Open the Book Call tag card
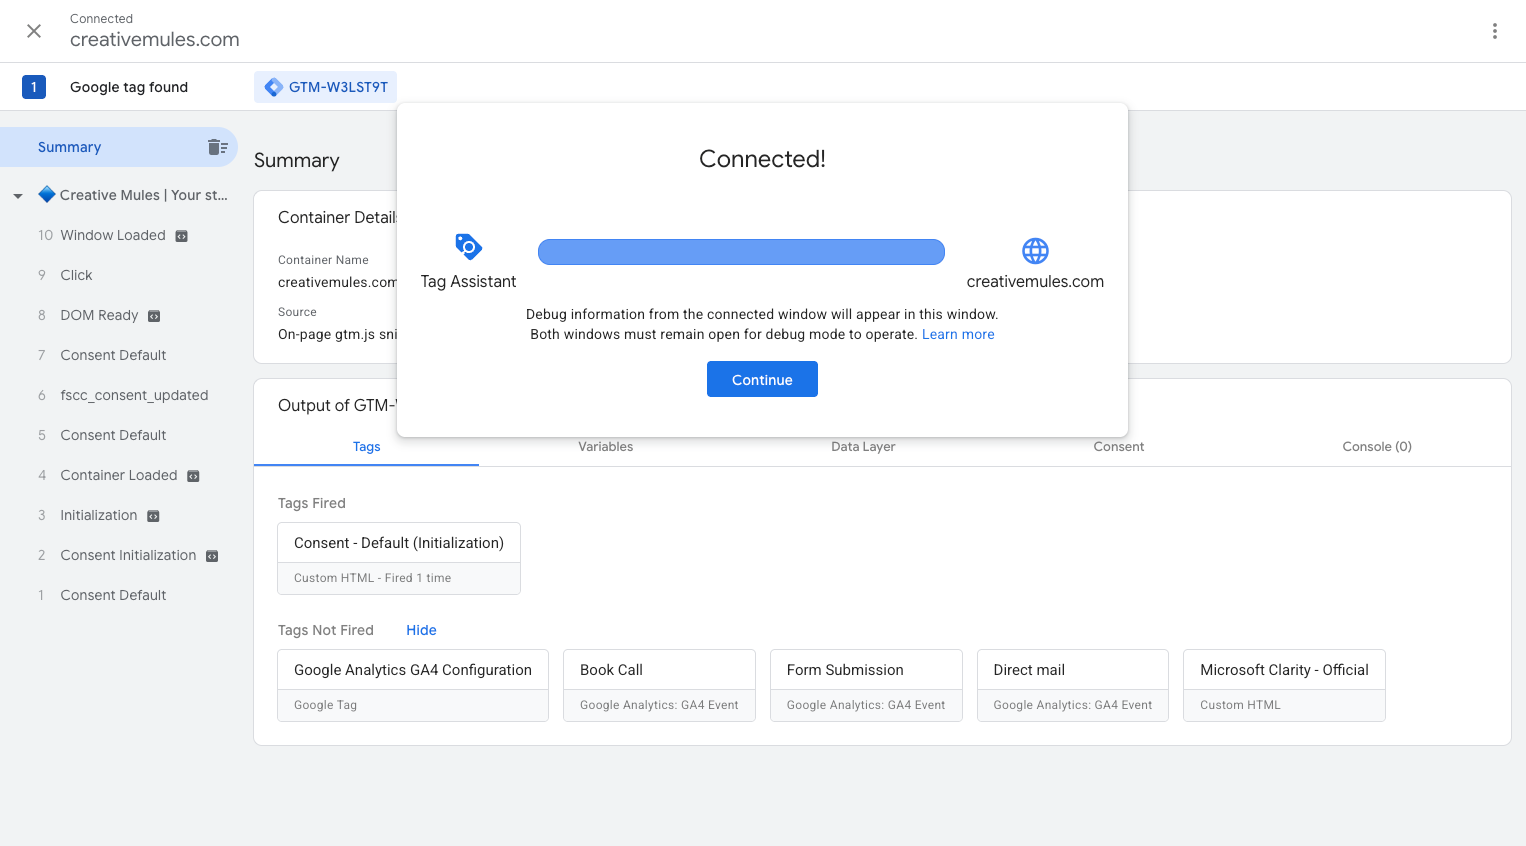The image size is (1526, 846). pyautogui.click(x=659, y=685)
